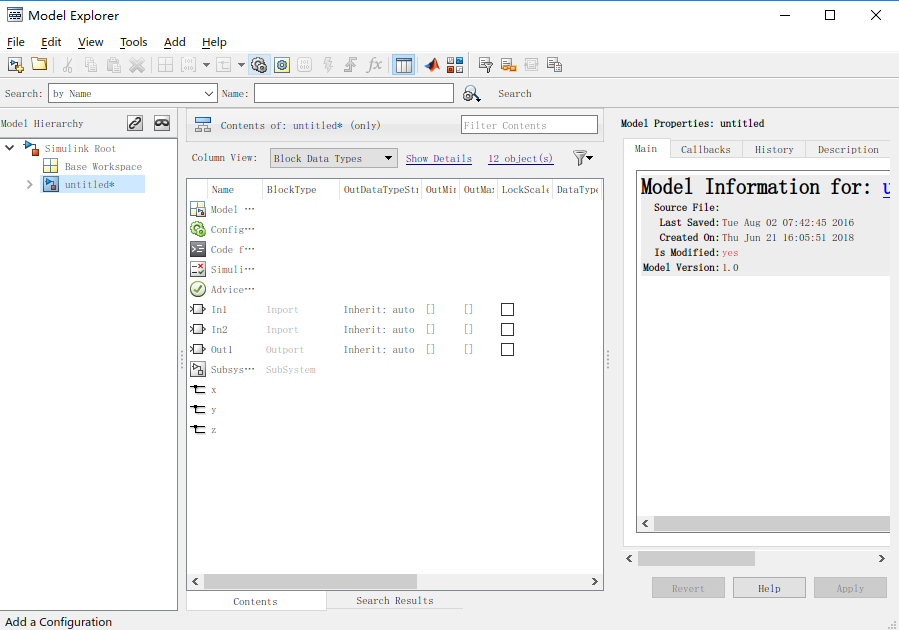Select the Model Workspace row icon
Viewport: 899px width, 630px height.
coord(198,209)
